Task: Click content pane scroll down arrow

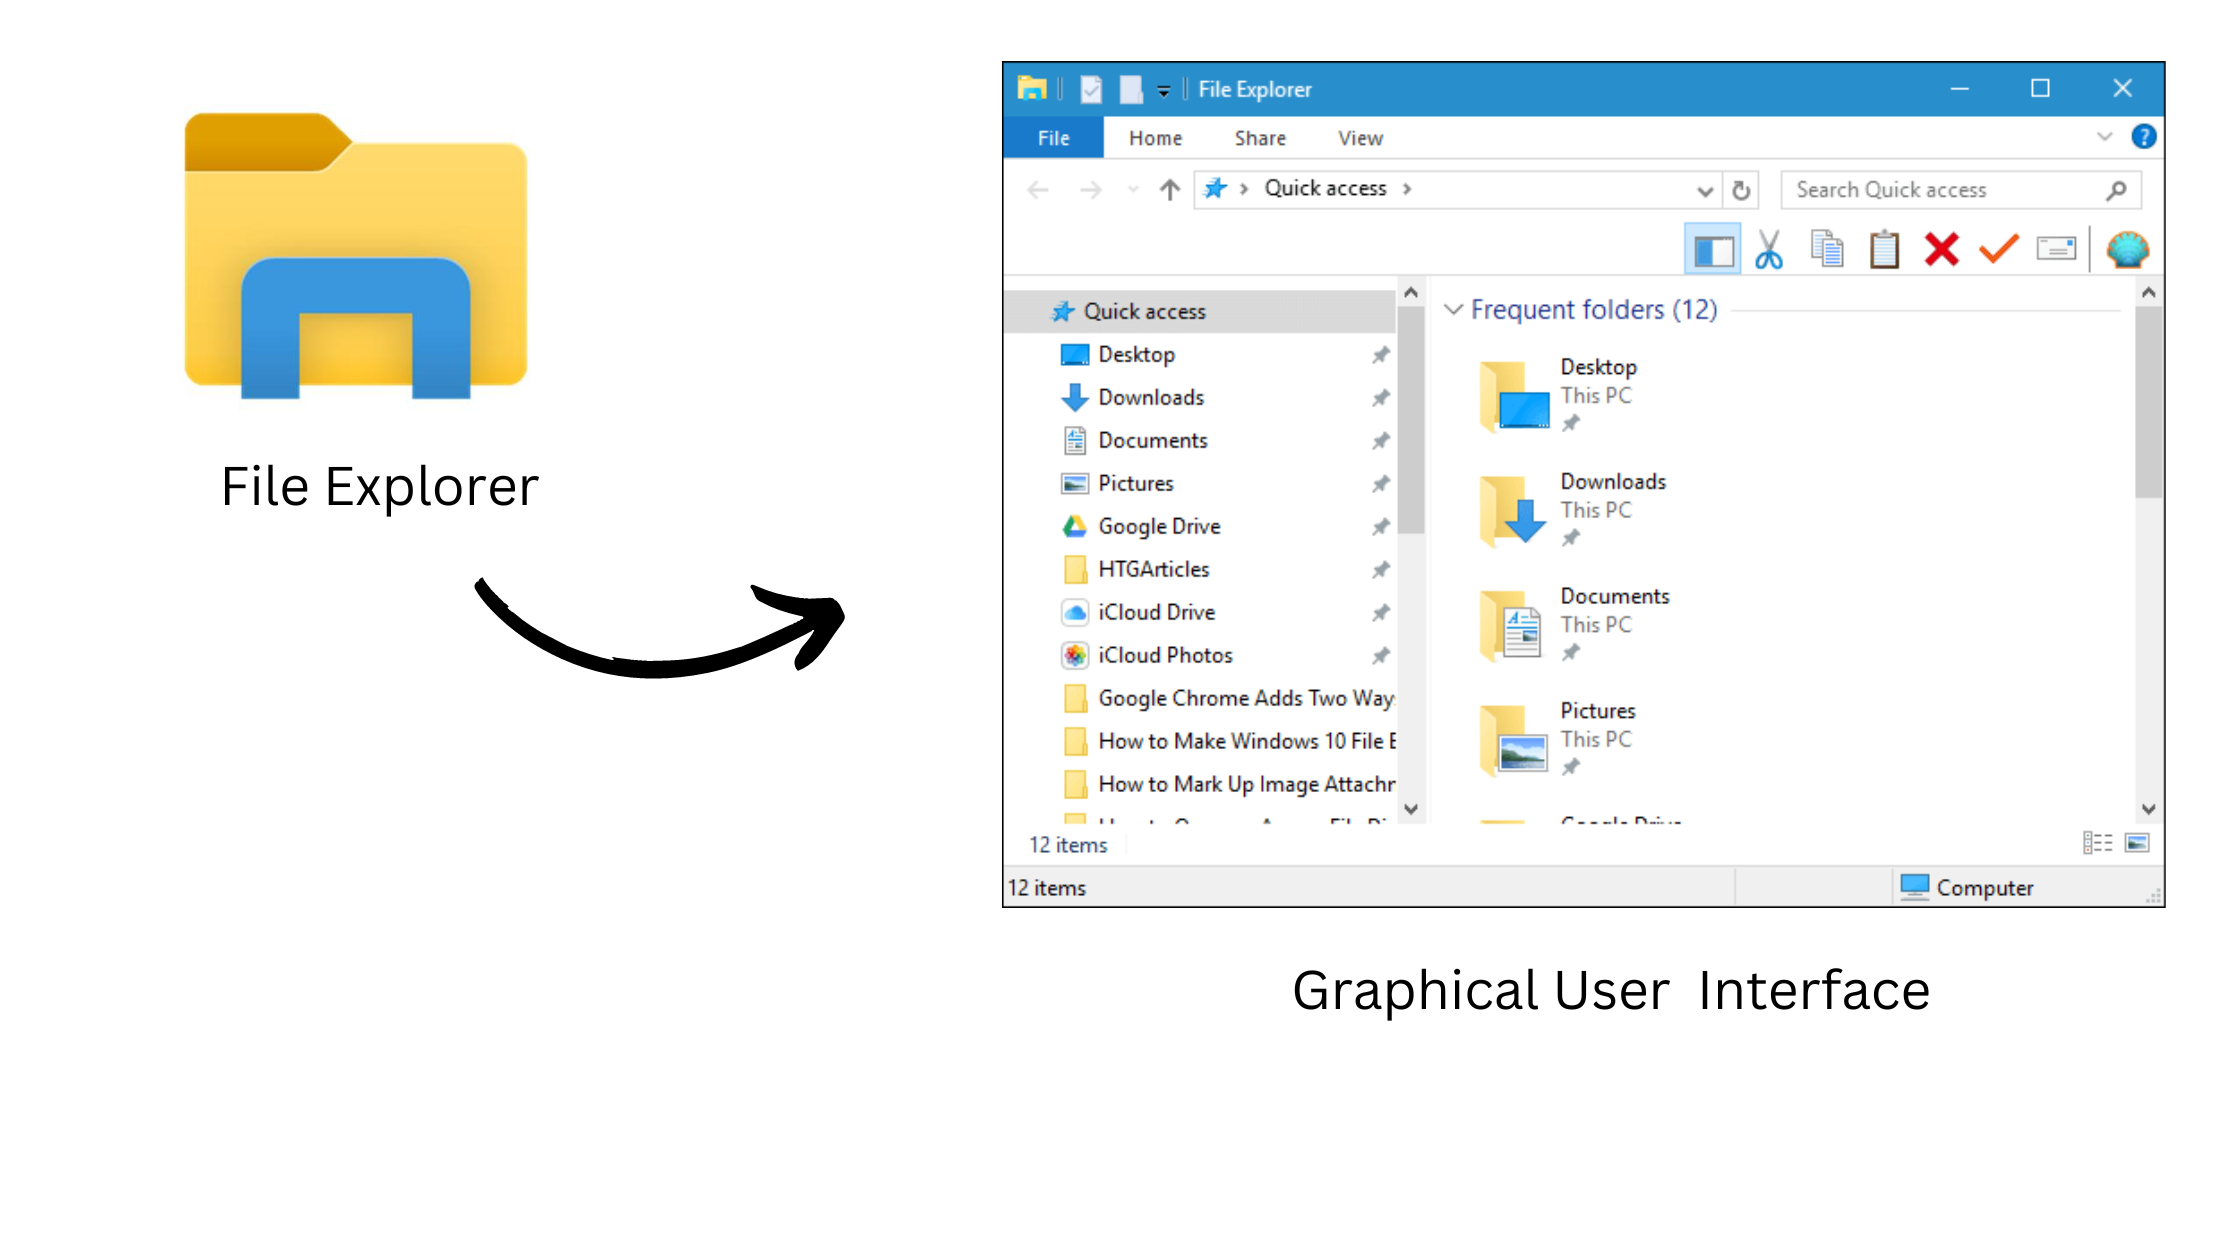Action: pos(2148,809)
